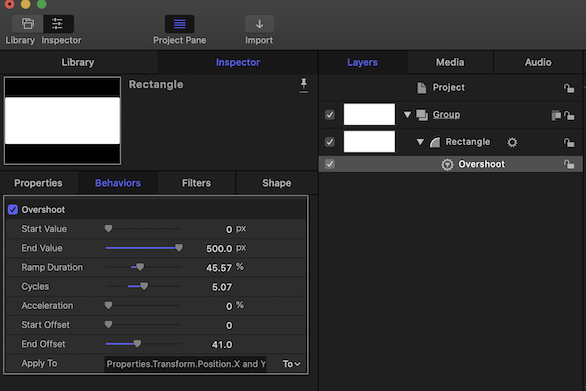Click the Overshoot behavior gear icon
This screenshot has width=586, height=391.
(x=447, y=164)
